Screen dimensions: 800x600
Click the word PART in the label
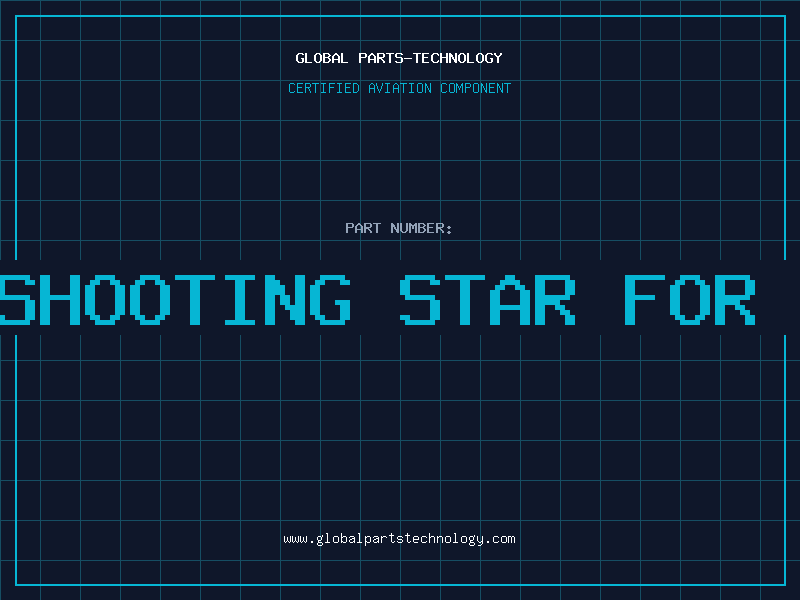point(363,228)
